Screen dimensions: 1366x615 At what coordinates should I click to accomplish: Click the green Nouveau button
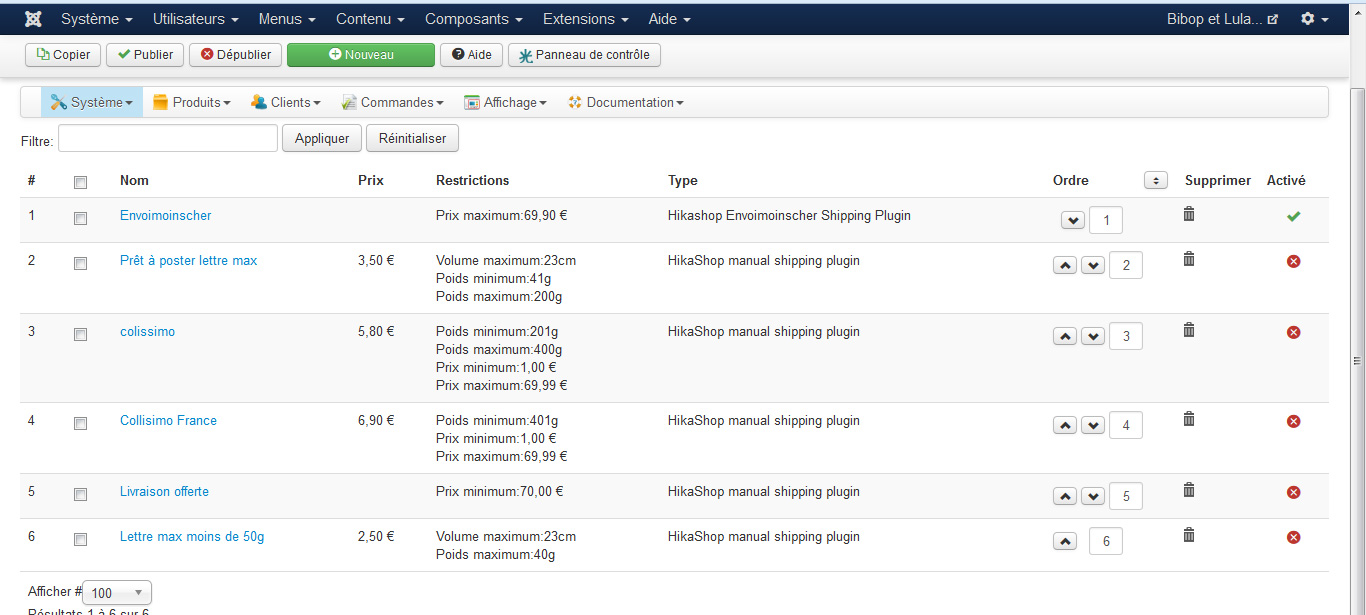(361, 55)
